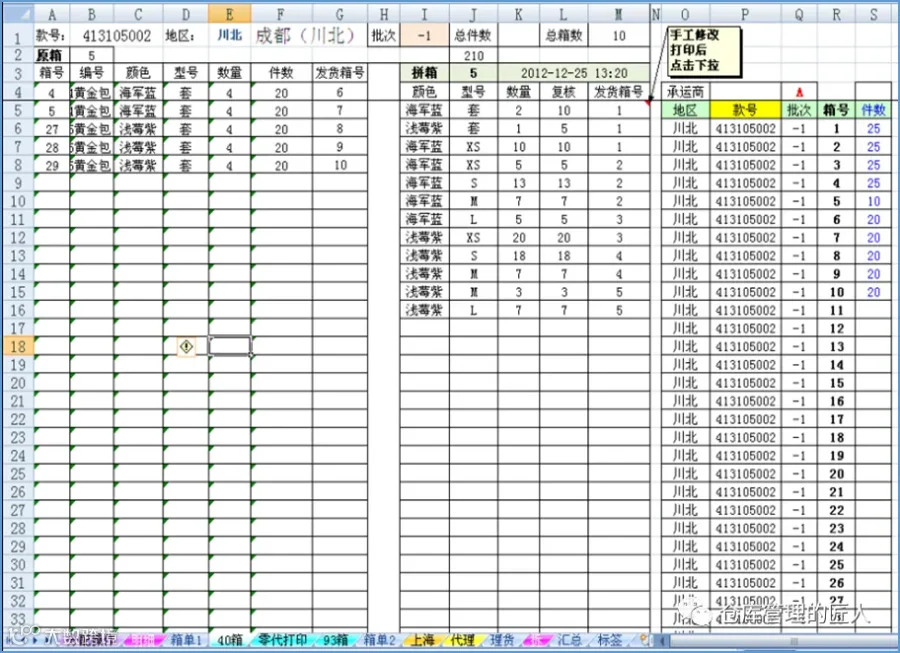Click 浅莓紫 color cell in row 8 column C
The image size is (900, 653).
138,165
